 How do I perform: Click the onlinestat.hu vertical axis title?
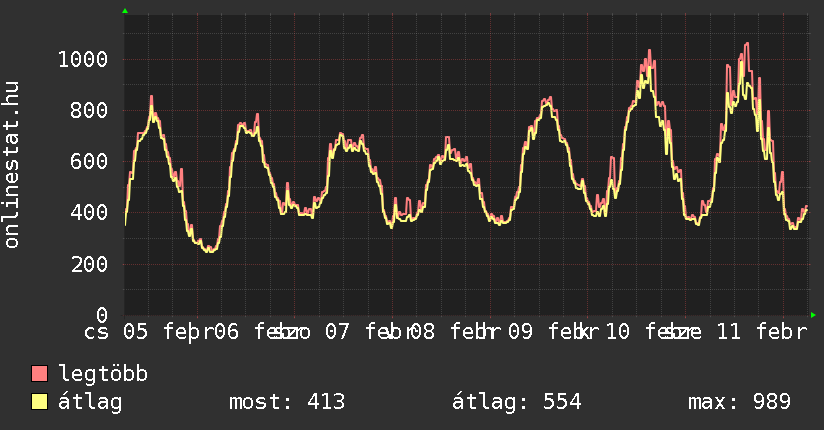(x=13, y=165)
